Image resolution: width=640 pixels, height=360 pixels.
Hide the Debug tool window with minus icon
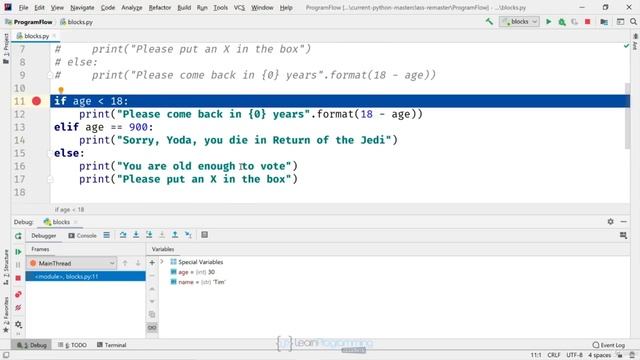pos(624,221)
